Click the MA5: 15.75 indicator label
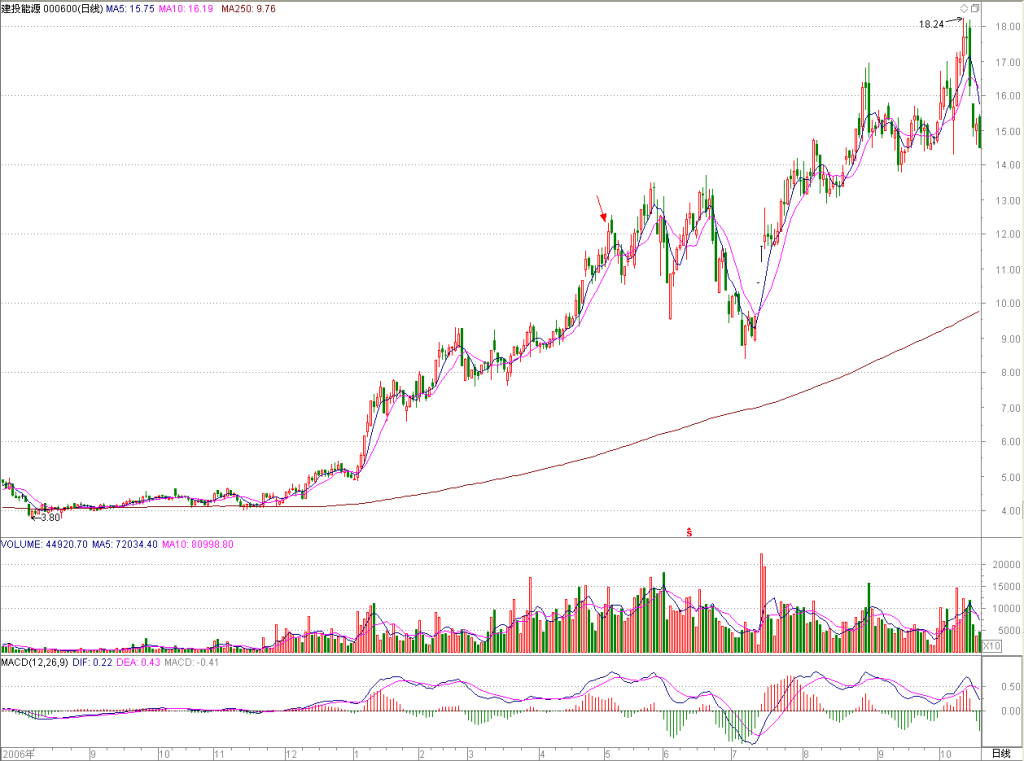Viewport: 1024px width, 761px height. coord(130,9)
